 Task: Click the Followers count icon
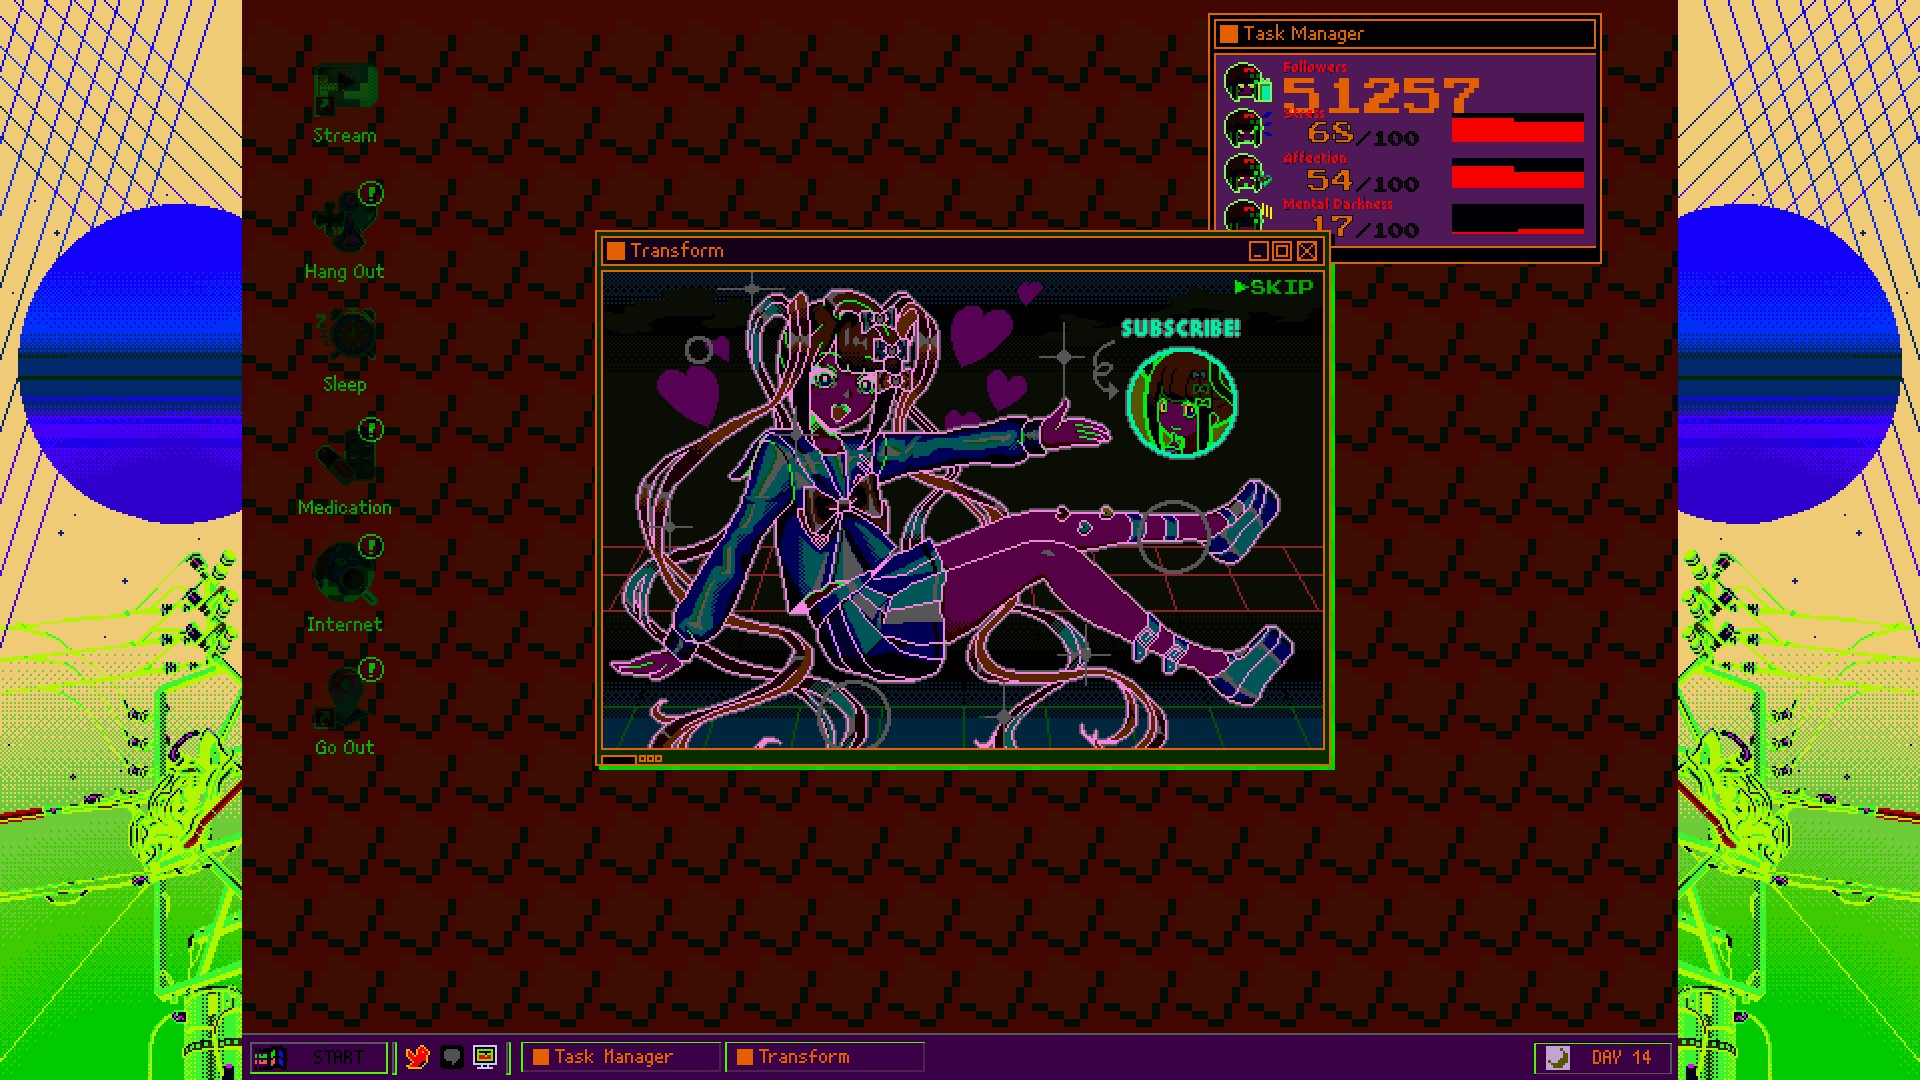pos(1246,84)
